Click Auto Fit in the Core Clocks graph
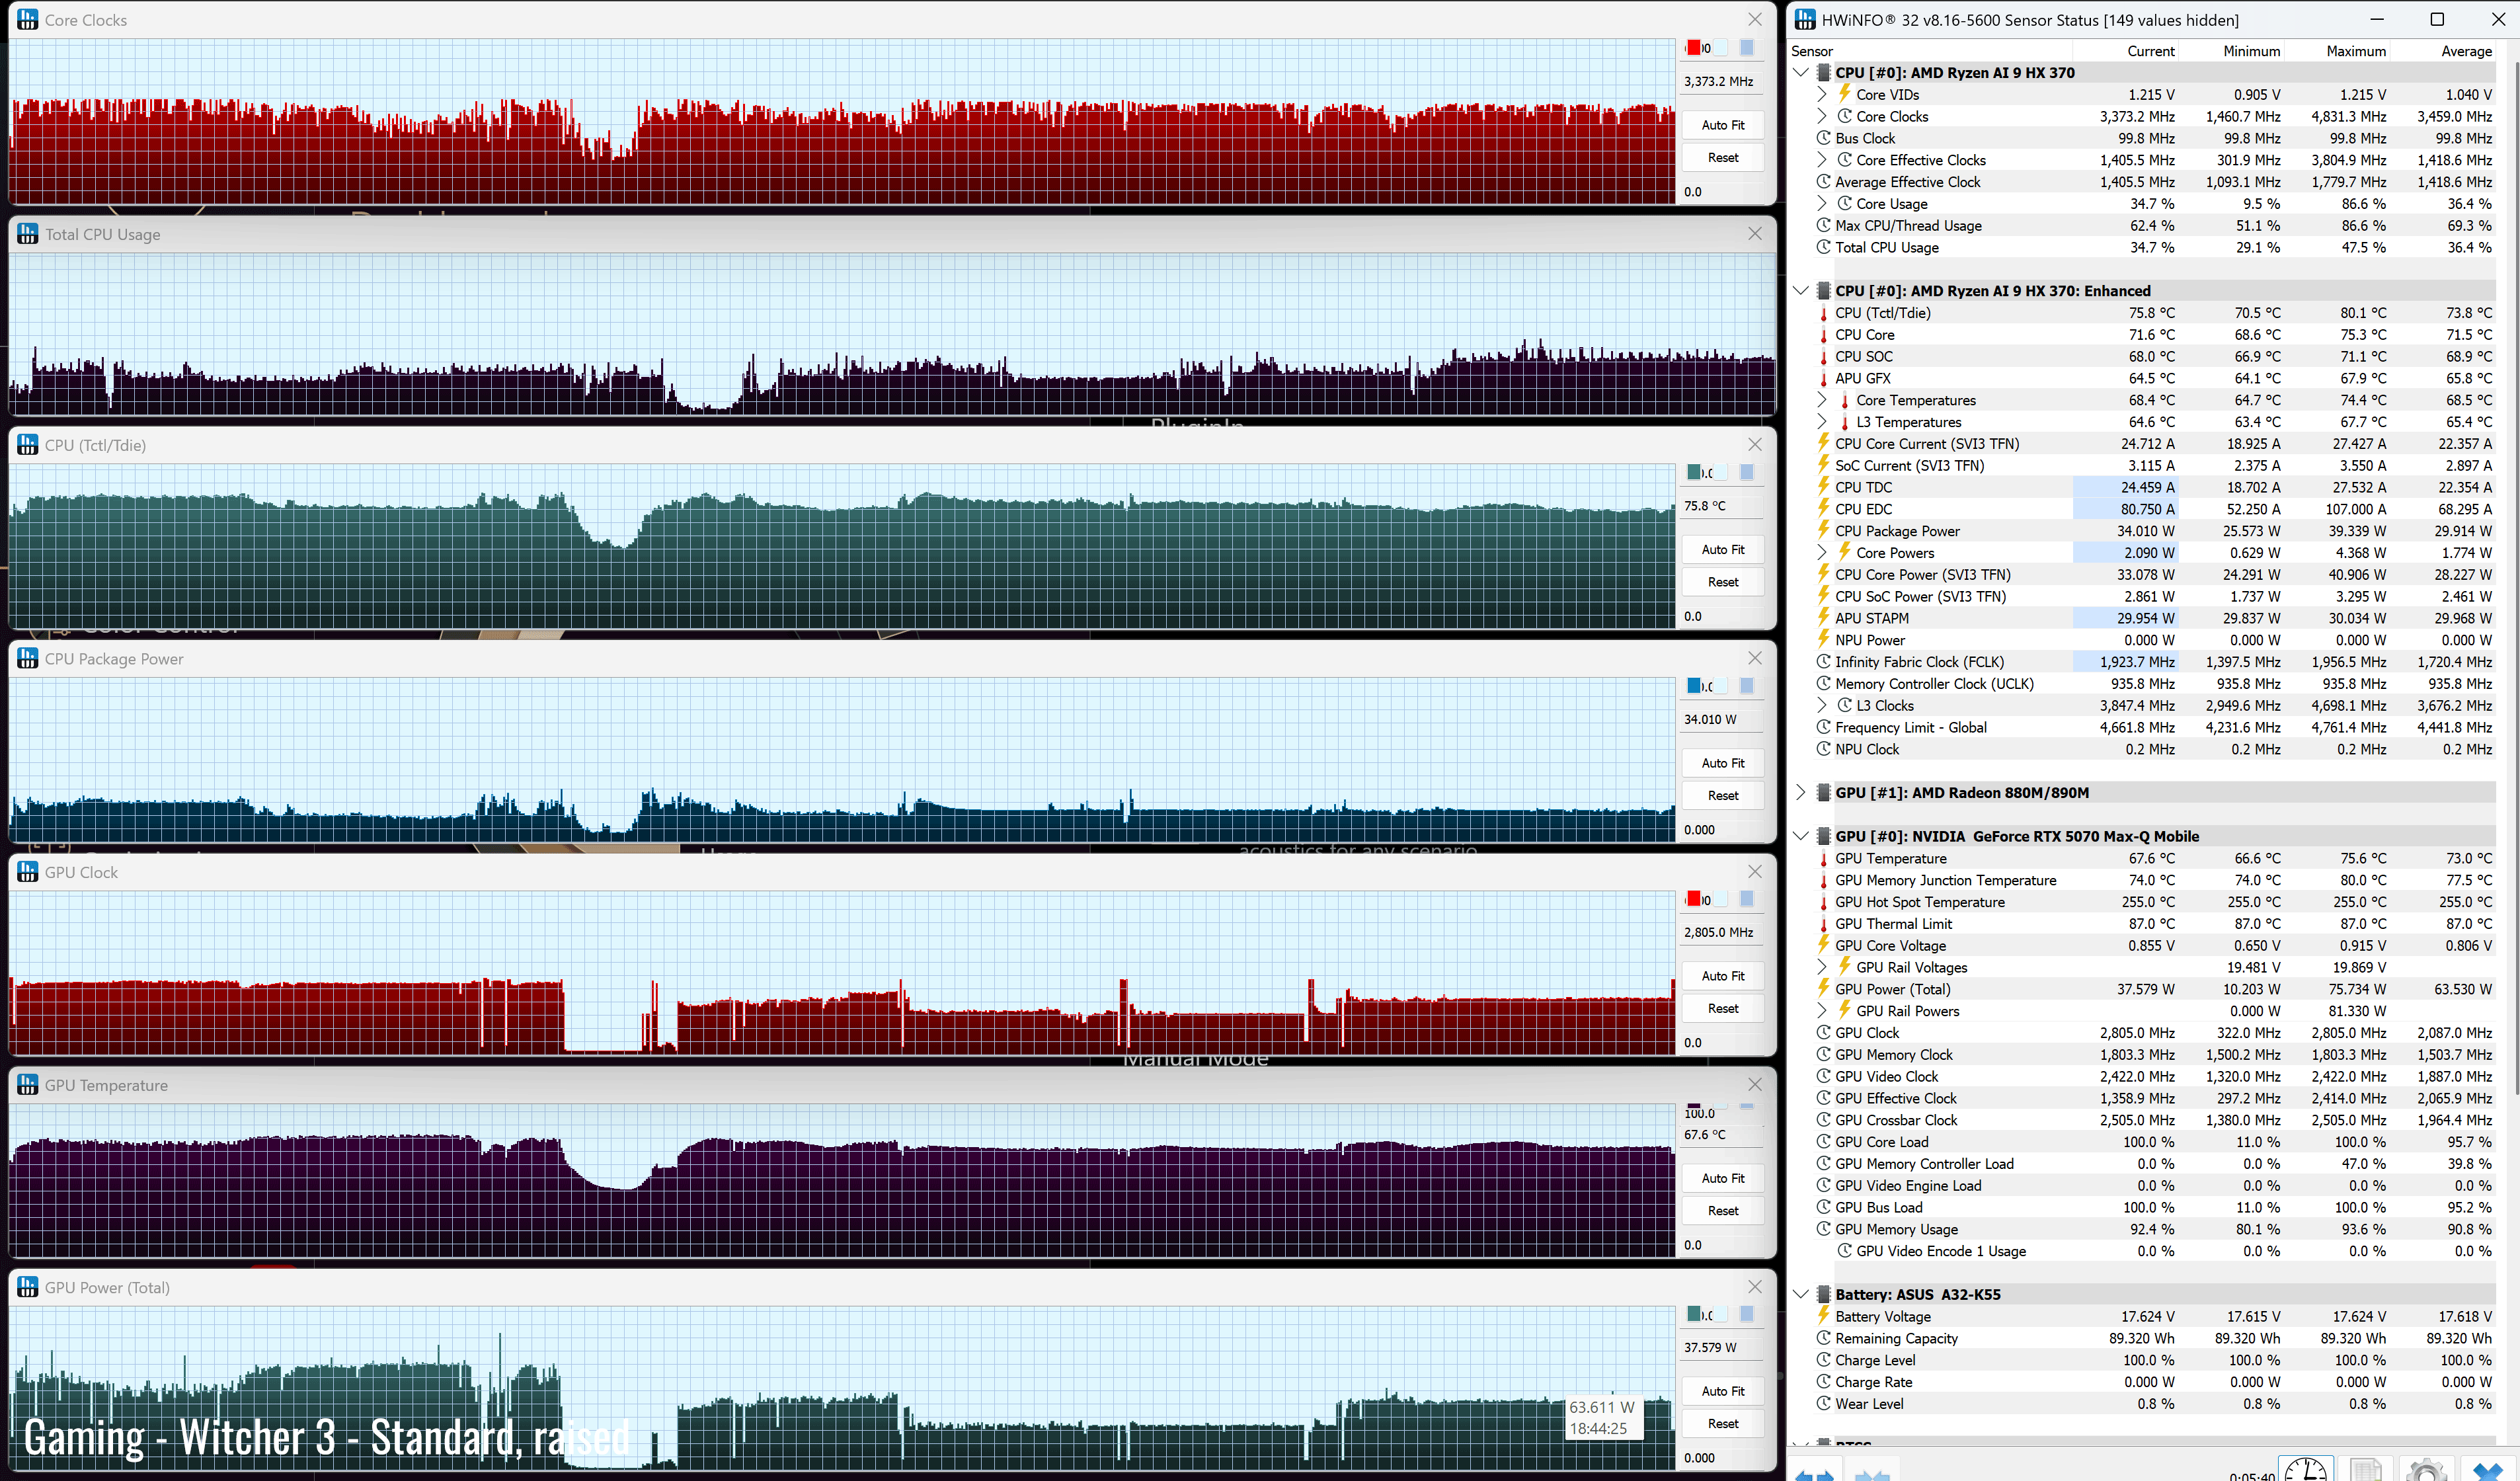2520x1481 pixels. [1723, 125]
